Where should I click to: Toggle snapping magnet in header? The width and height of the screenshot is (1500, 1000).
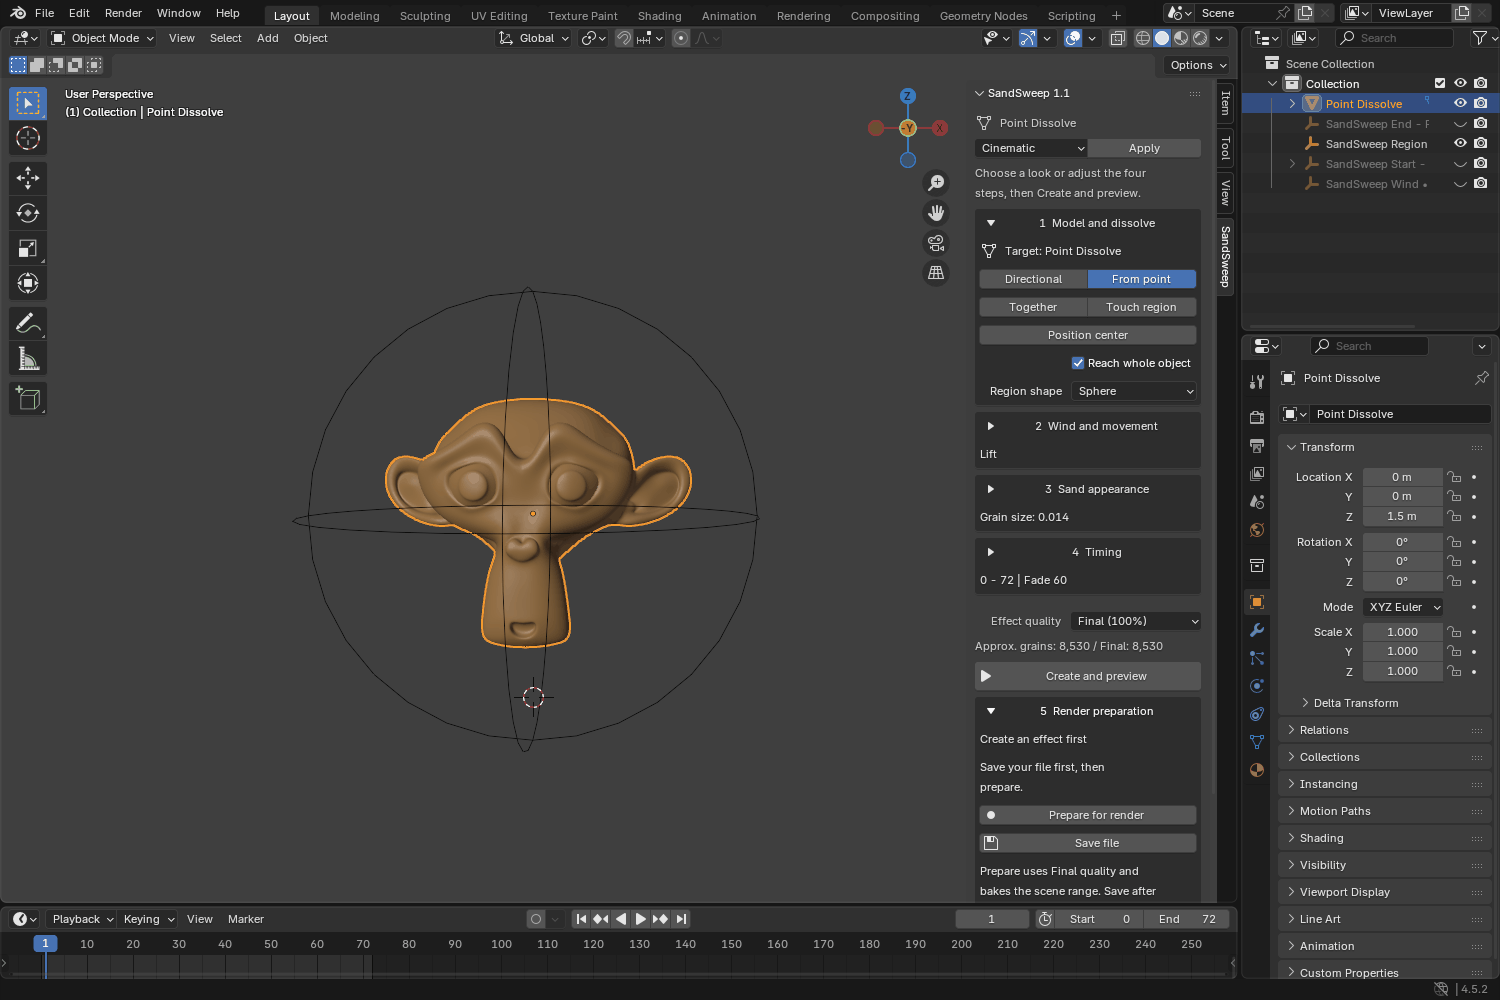coord(624,38)
